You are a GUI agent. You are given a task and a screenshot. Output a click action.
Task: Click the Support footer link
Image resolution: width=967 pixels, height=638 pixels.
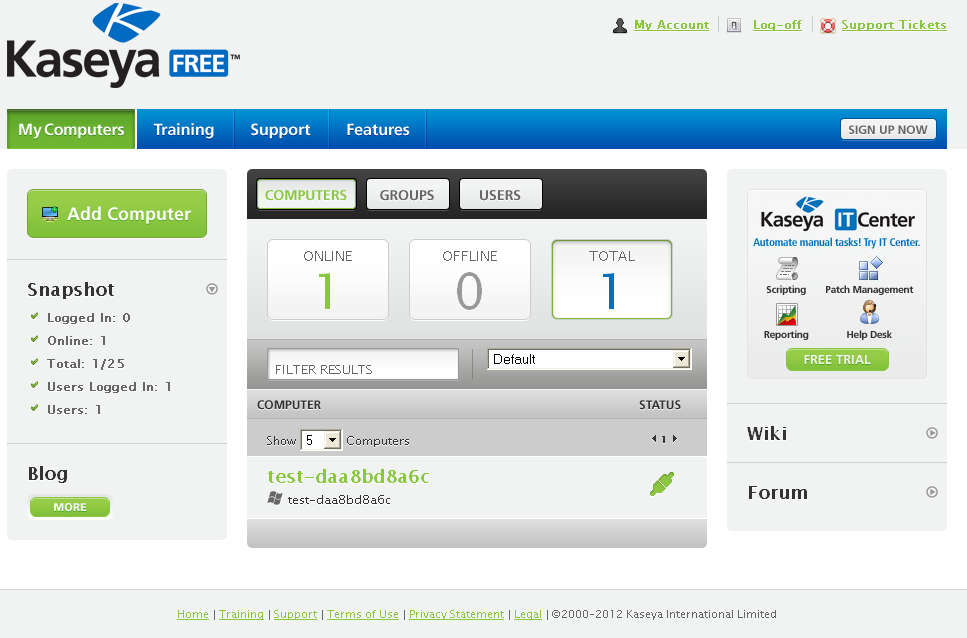click(295, 614)
